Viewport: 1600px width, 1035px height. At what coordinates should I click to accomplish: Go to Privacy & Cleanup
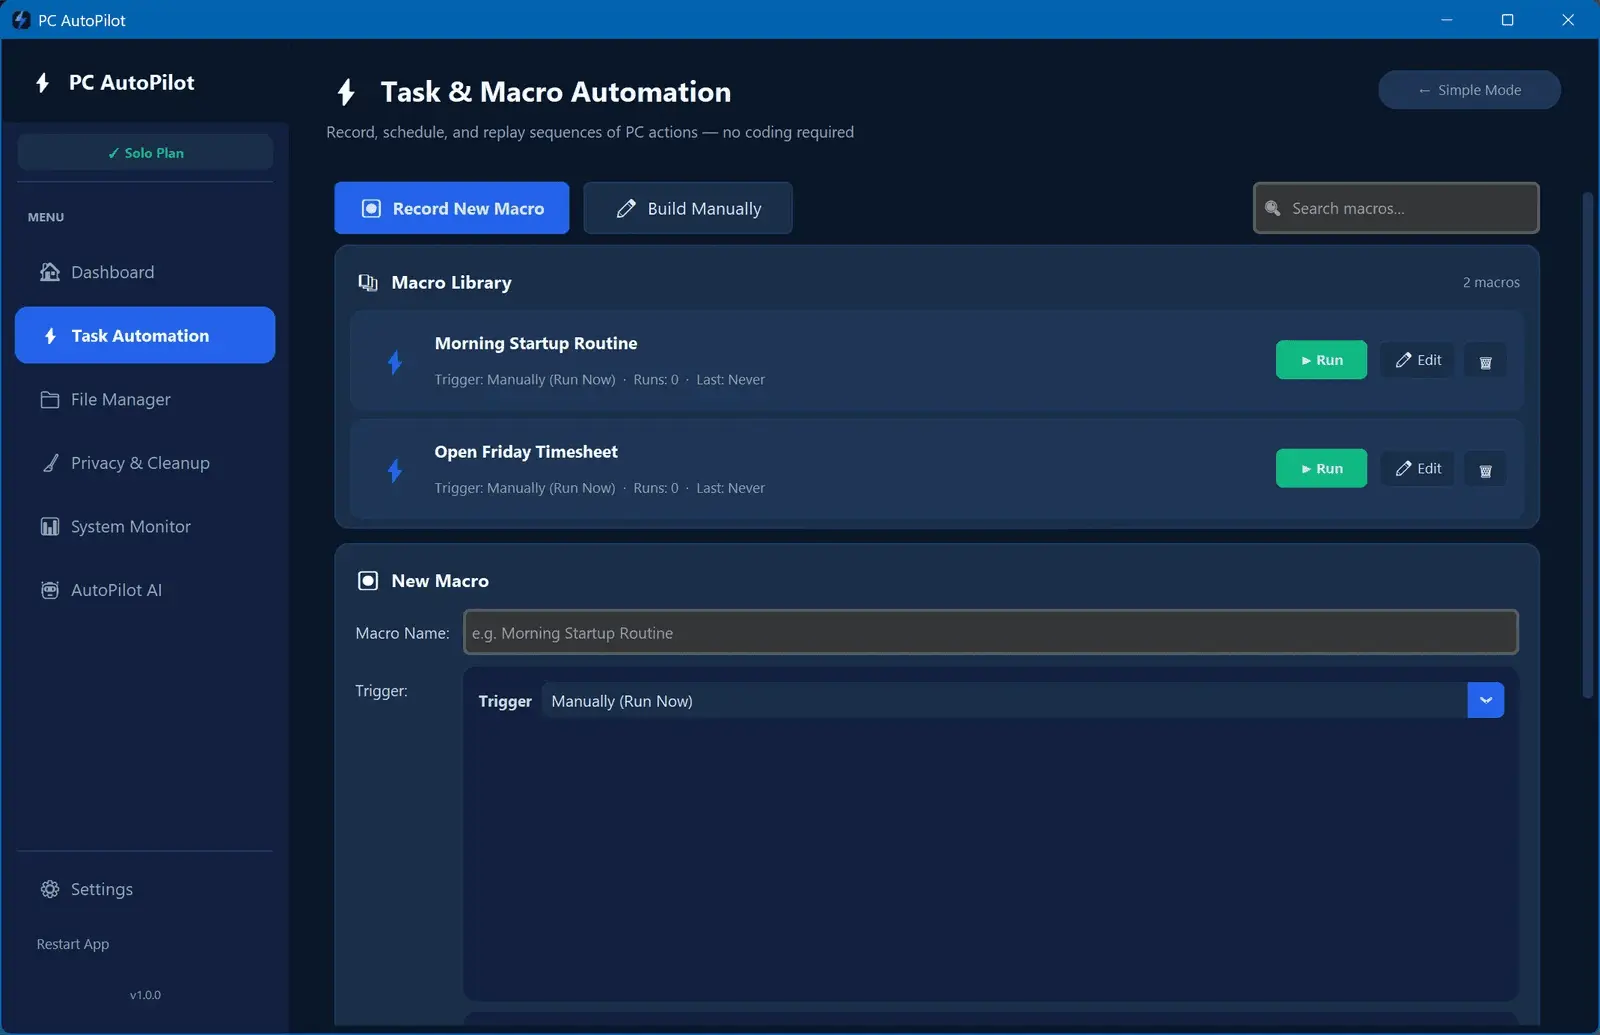point(145,463)
